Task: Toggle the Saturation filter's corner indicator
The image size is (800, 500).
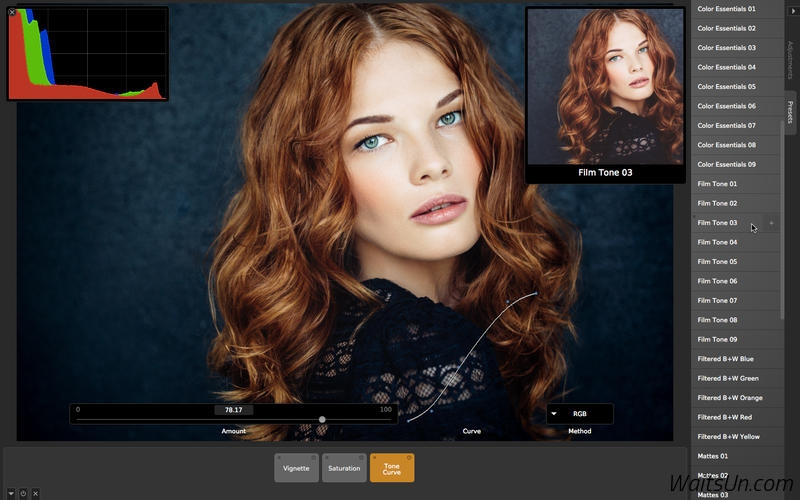Action: [361, 458]
